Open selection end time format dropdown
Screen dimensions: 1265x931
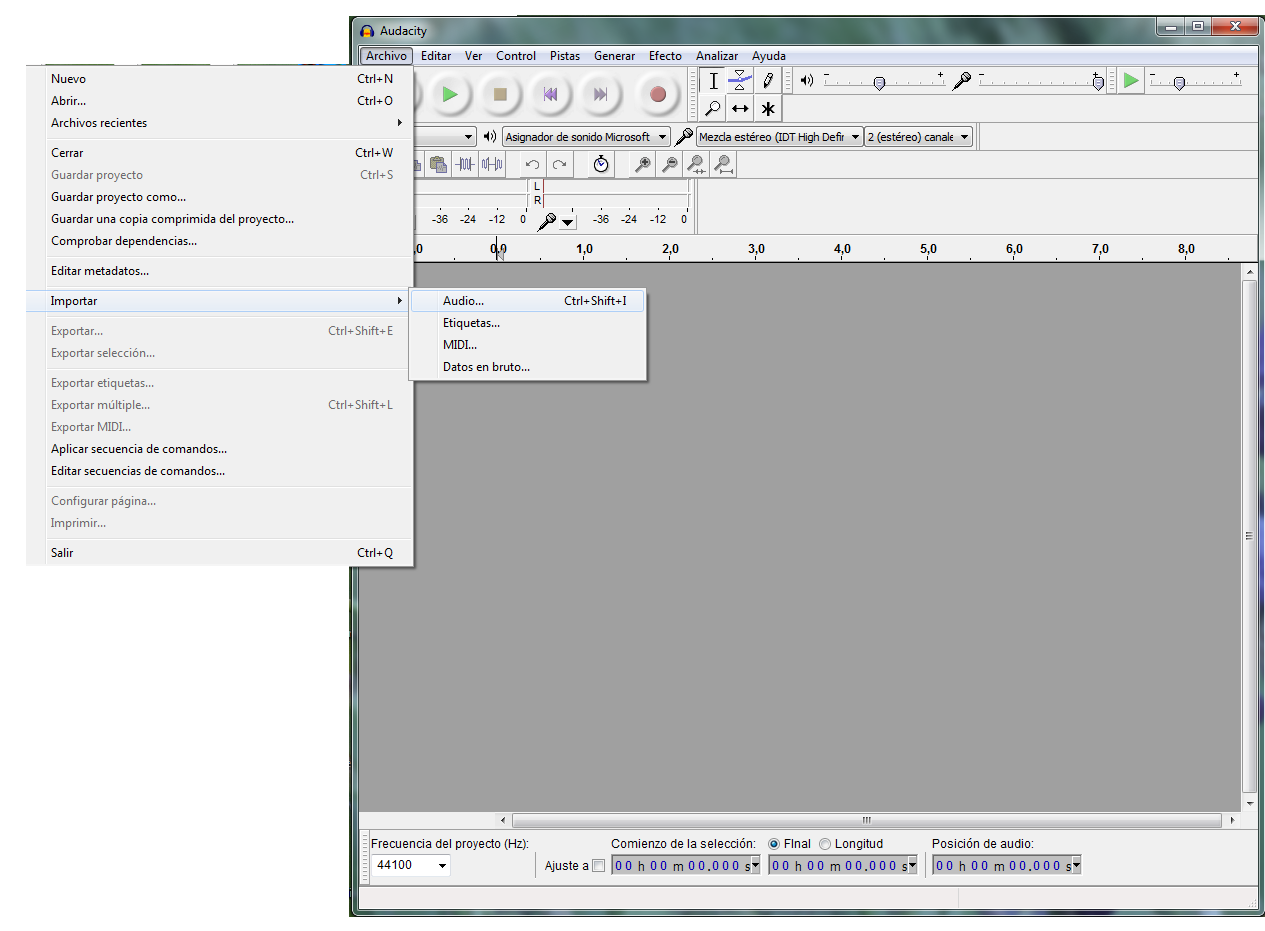coord(912,866)
